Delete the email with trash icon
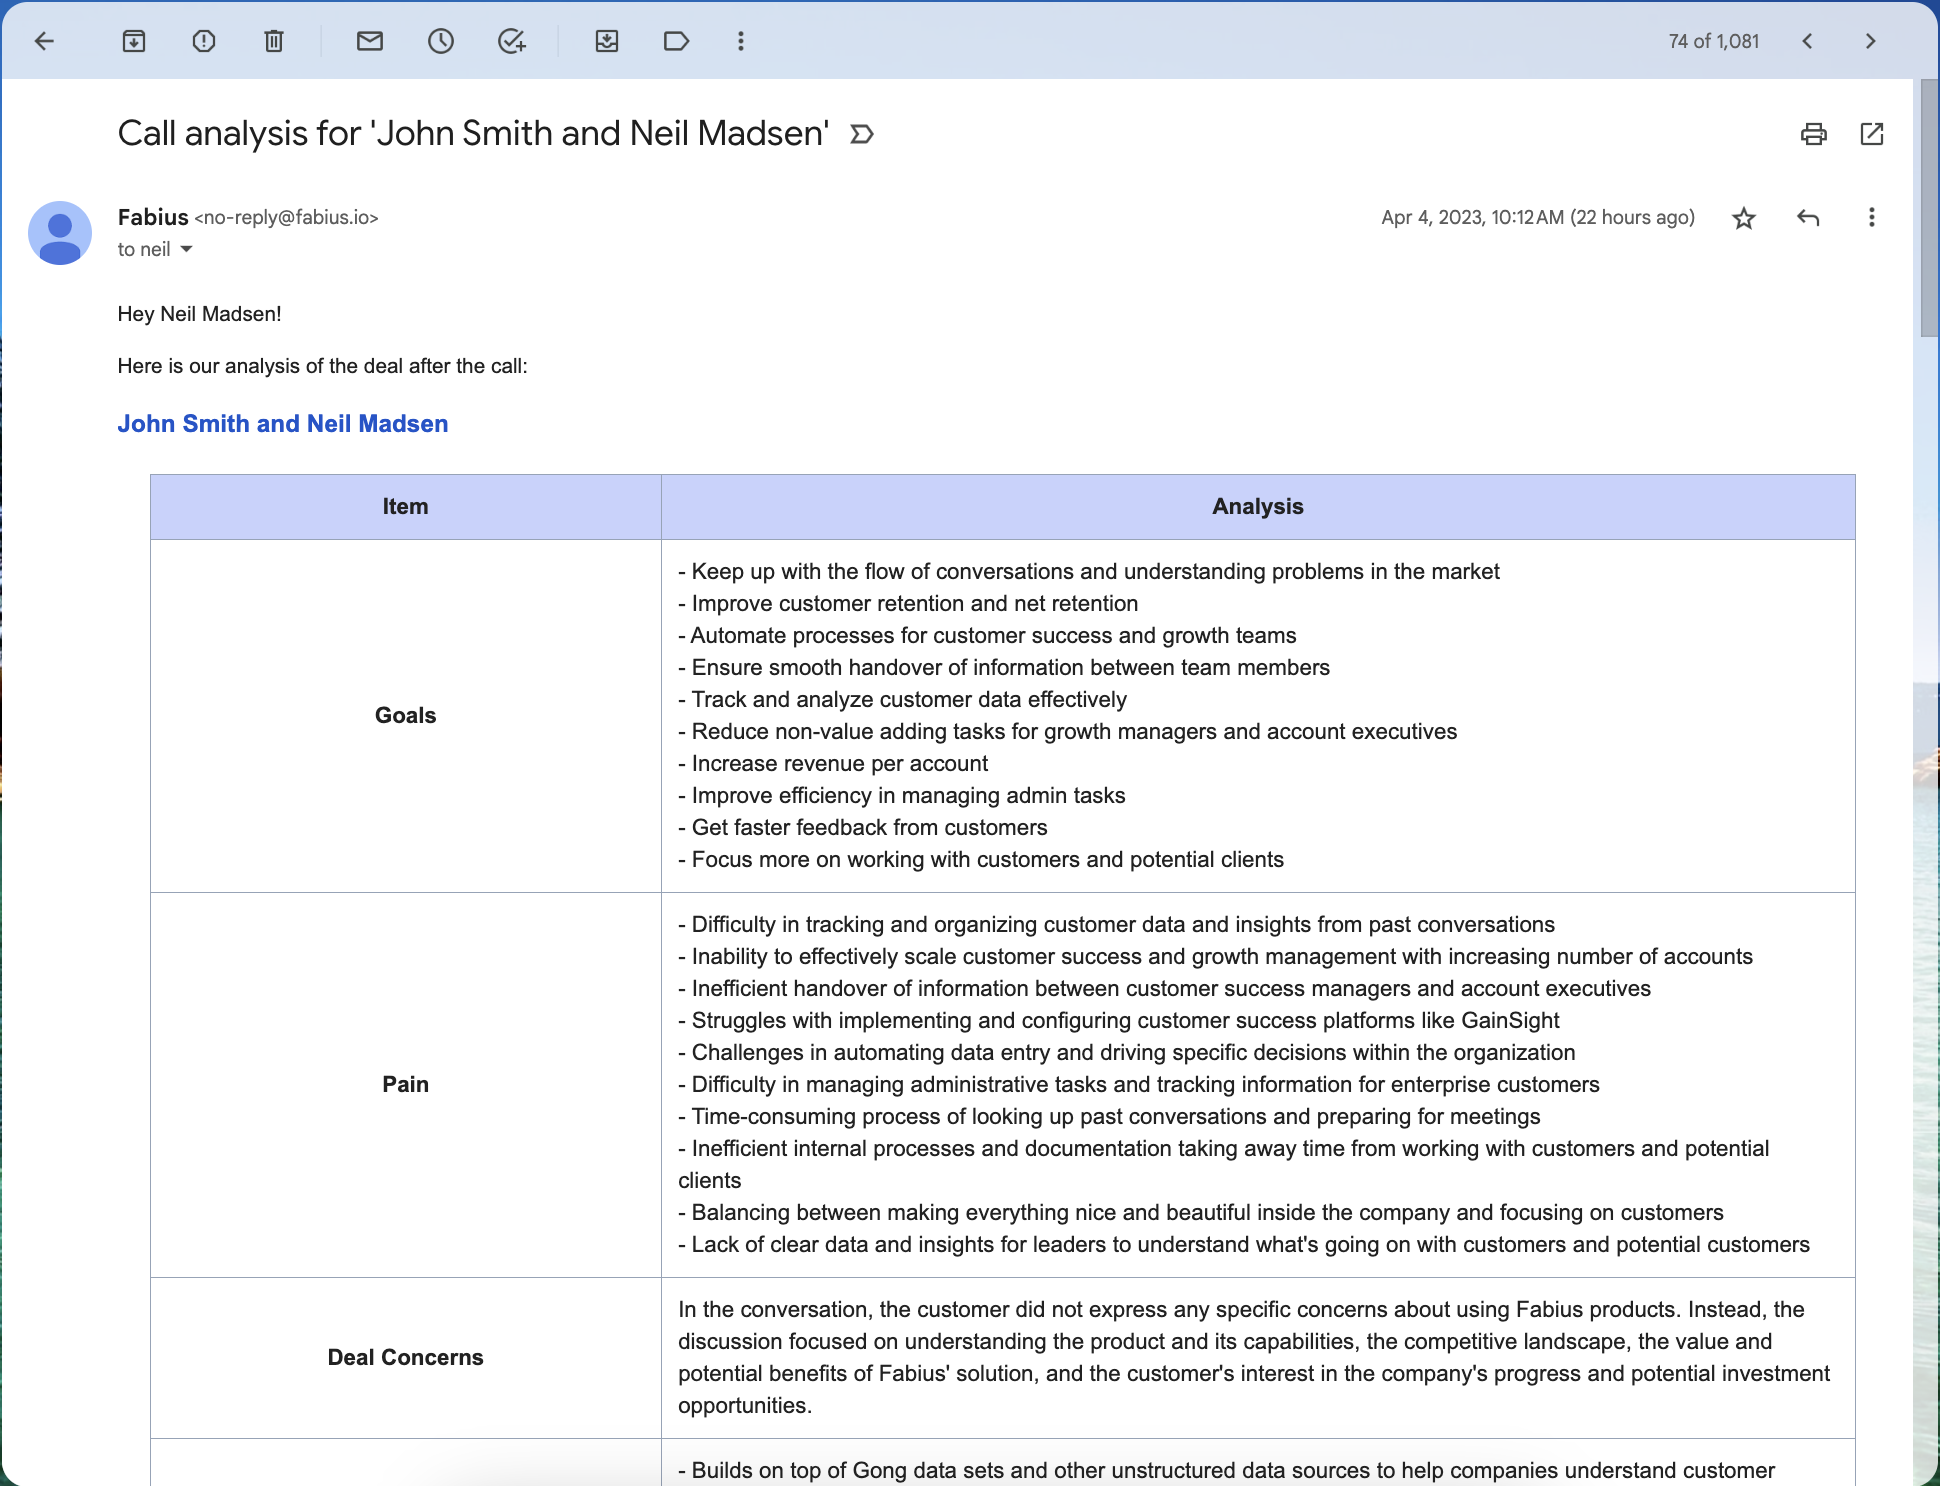 (x=274, y=41)
